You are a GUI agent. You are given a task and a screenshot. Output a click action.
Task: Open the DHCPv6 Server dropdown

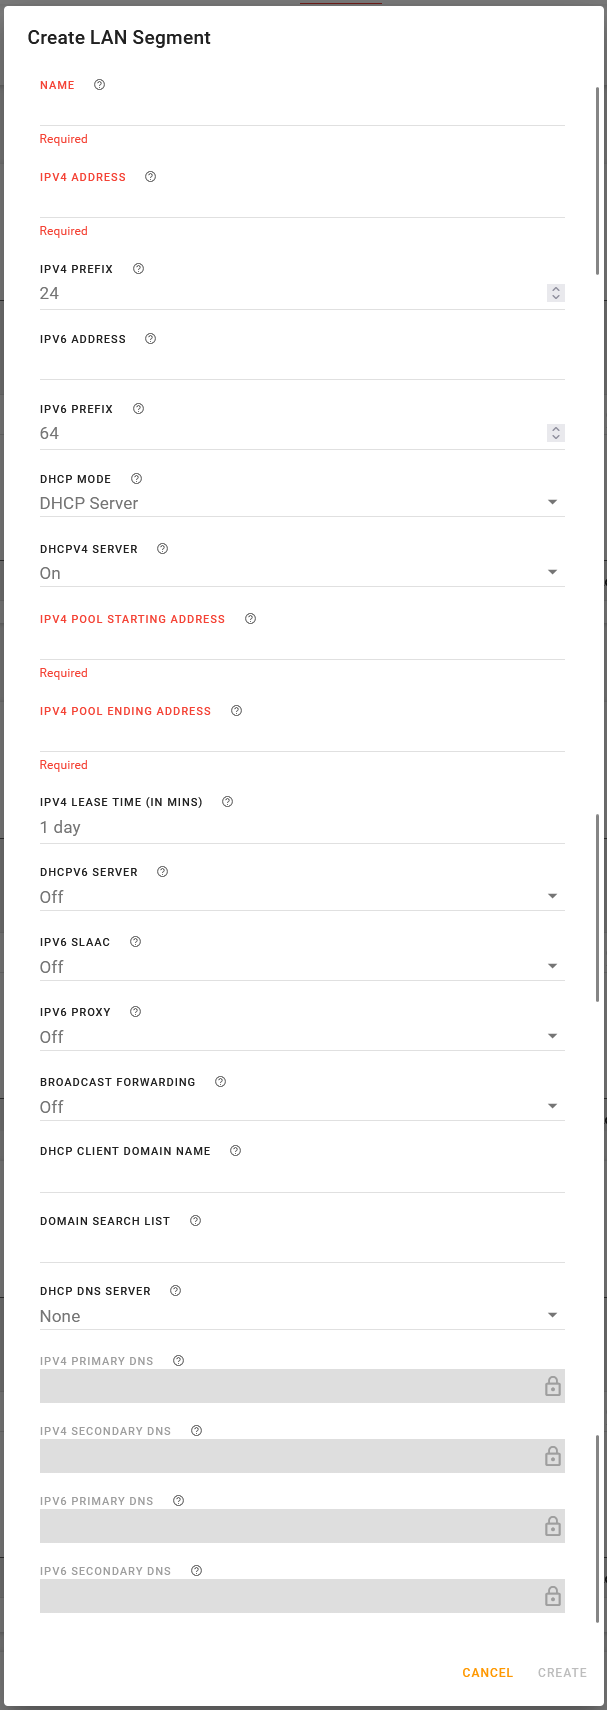point(302,897)
